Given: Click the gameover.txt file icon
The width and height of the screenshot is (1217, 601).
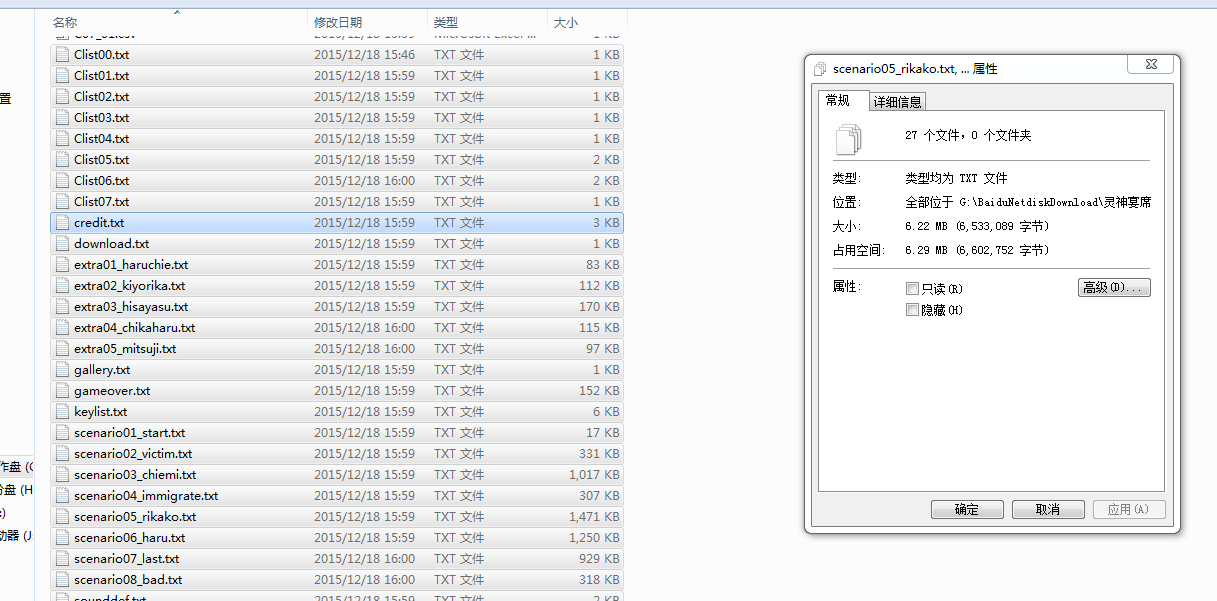Looking at the screenshot, I should [x=62, y=391].
